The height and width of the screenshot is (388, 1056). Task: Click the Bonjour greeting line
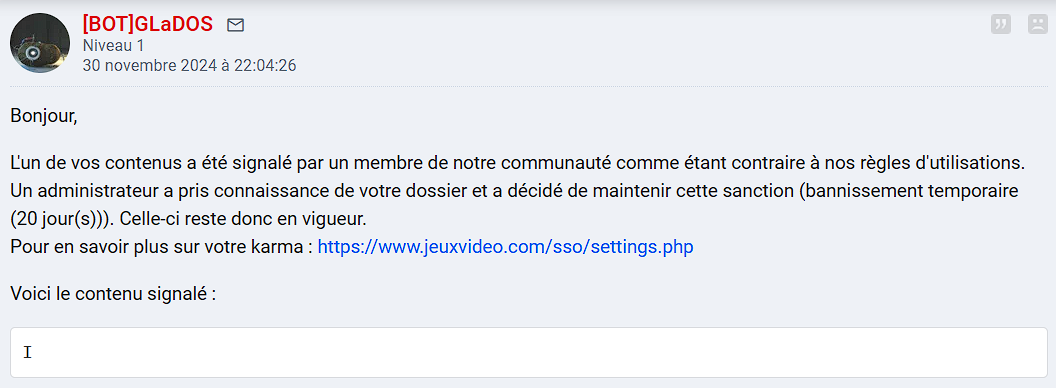[x=44, y=117]
